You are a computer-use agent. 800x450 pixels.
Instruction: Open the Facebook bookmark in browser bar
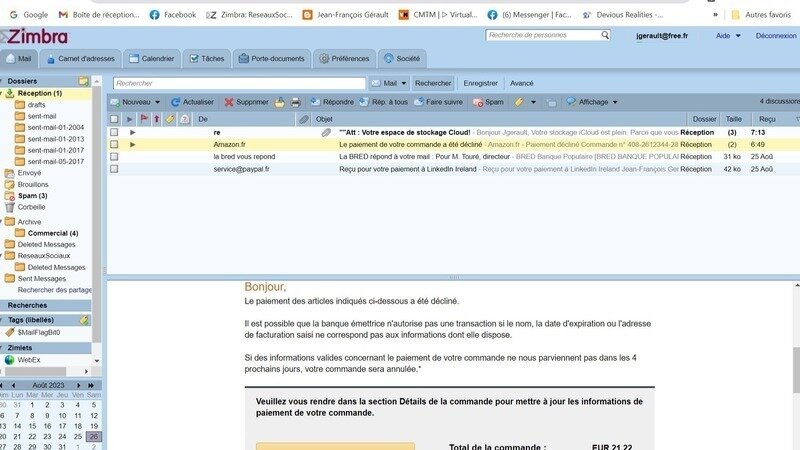tap(172, 15)
